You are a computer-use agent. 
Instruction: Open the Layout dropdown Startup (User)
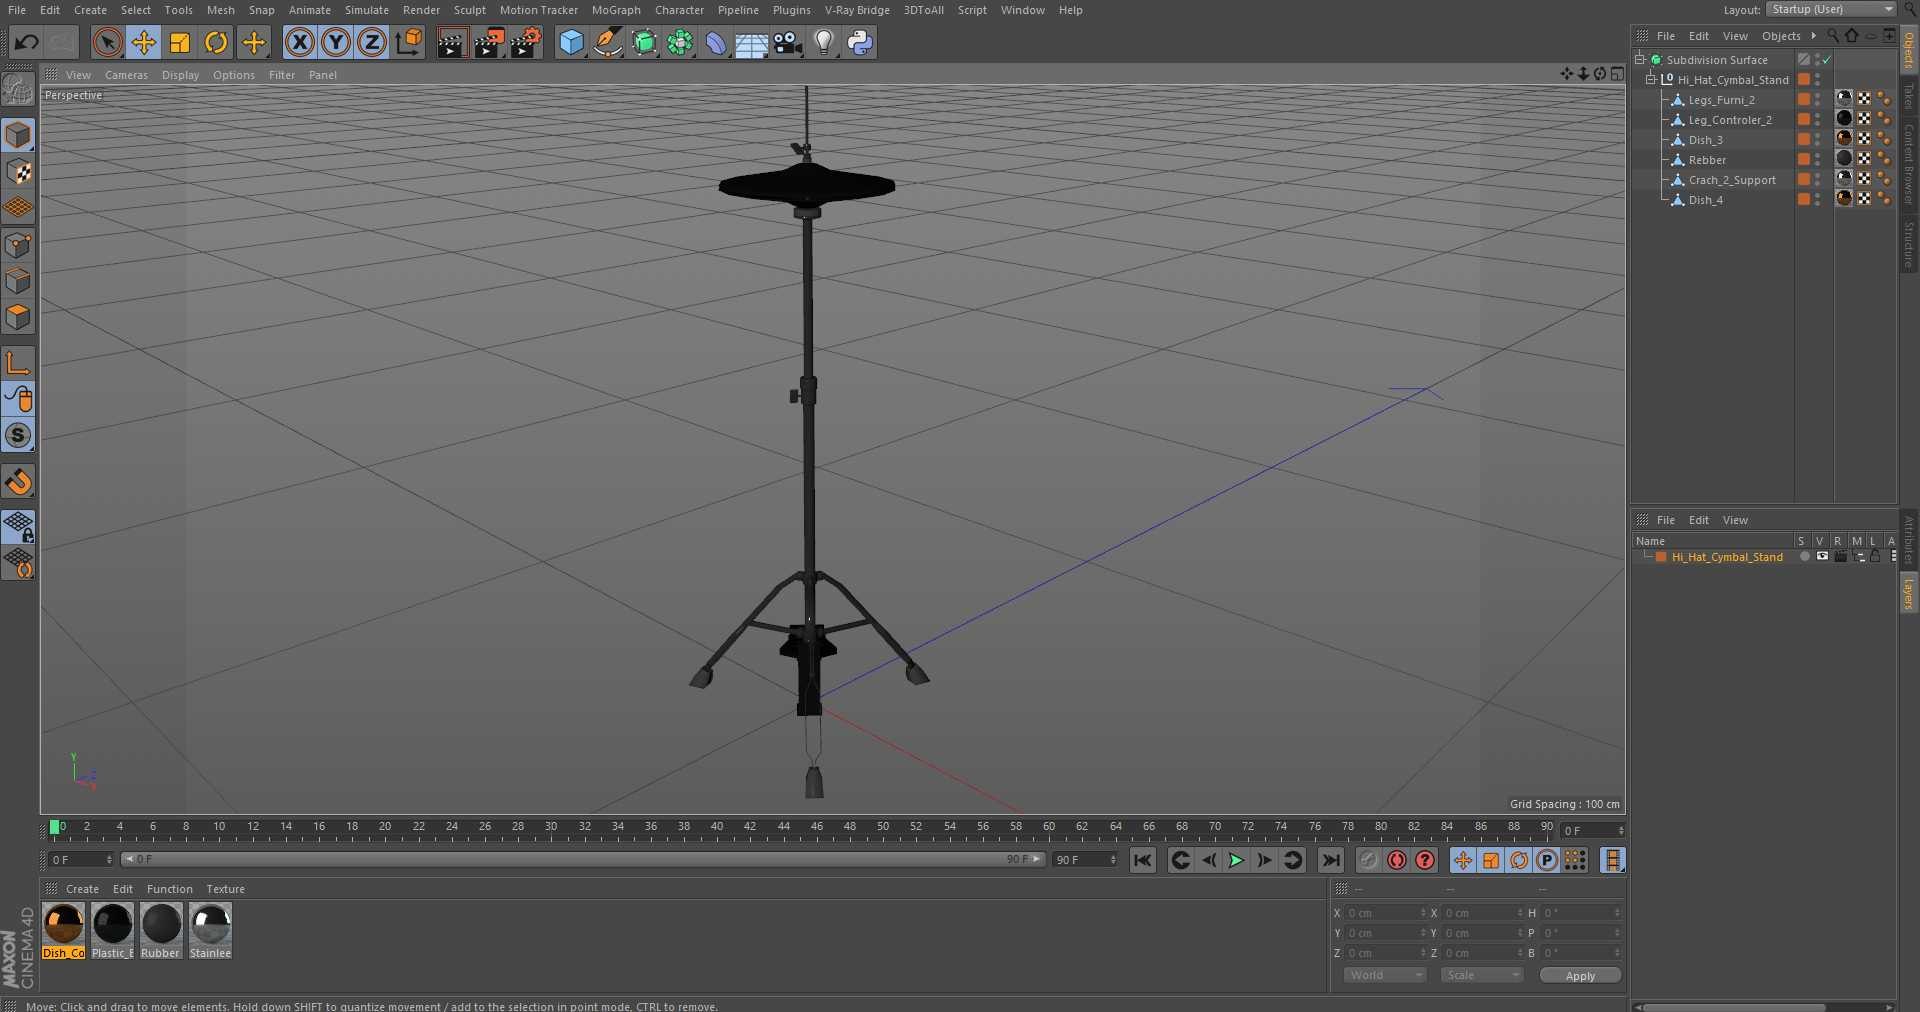[x=1831, y=9]
